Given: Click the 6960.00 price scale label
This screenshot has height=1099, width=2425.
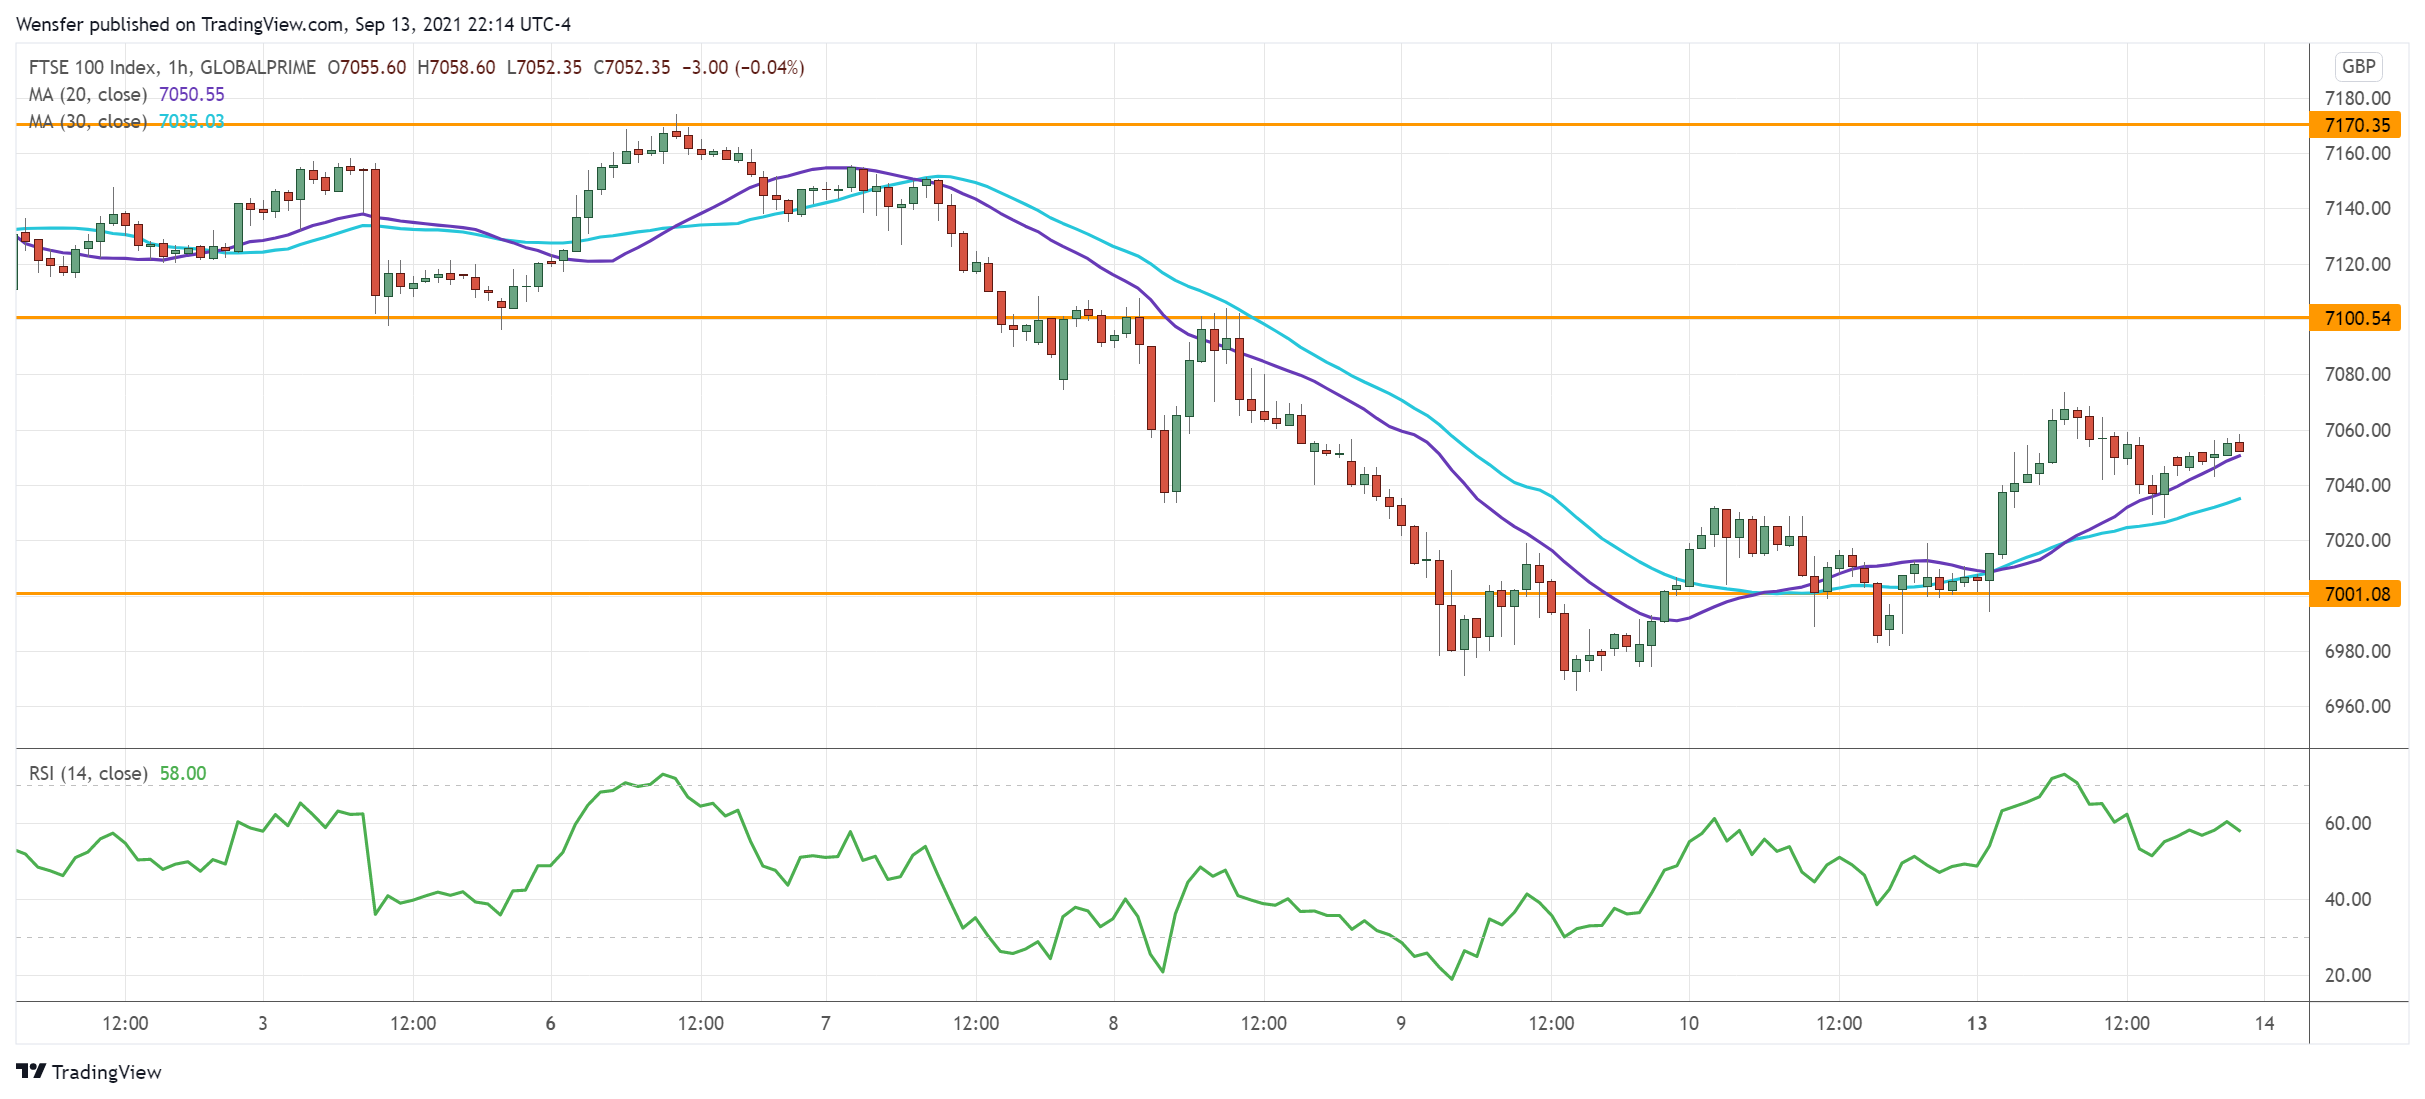Looking at the screenshot, I should (x=2357, y=706).
